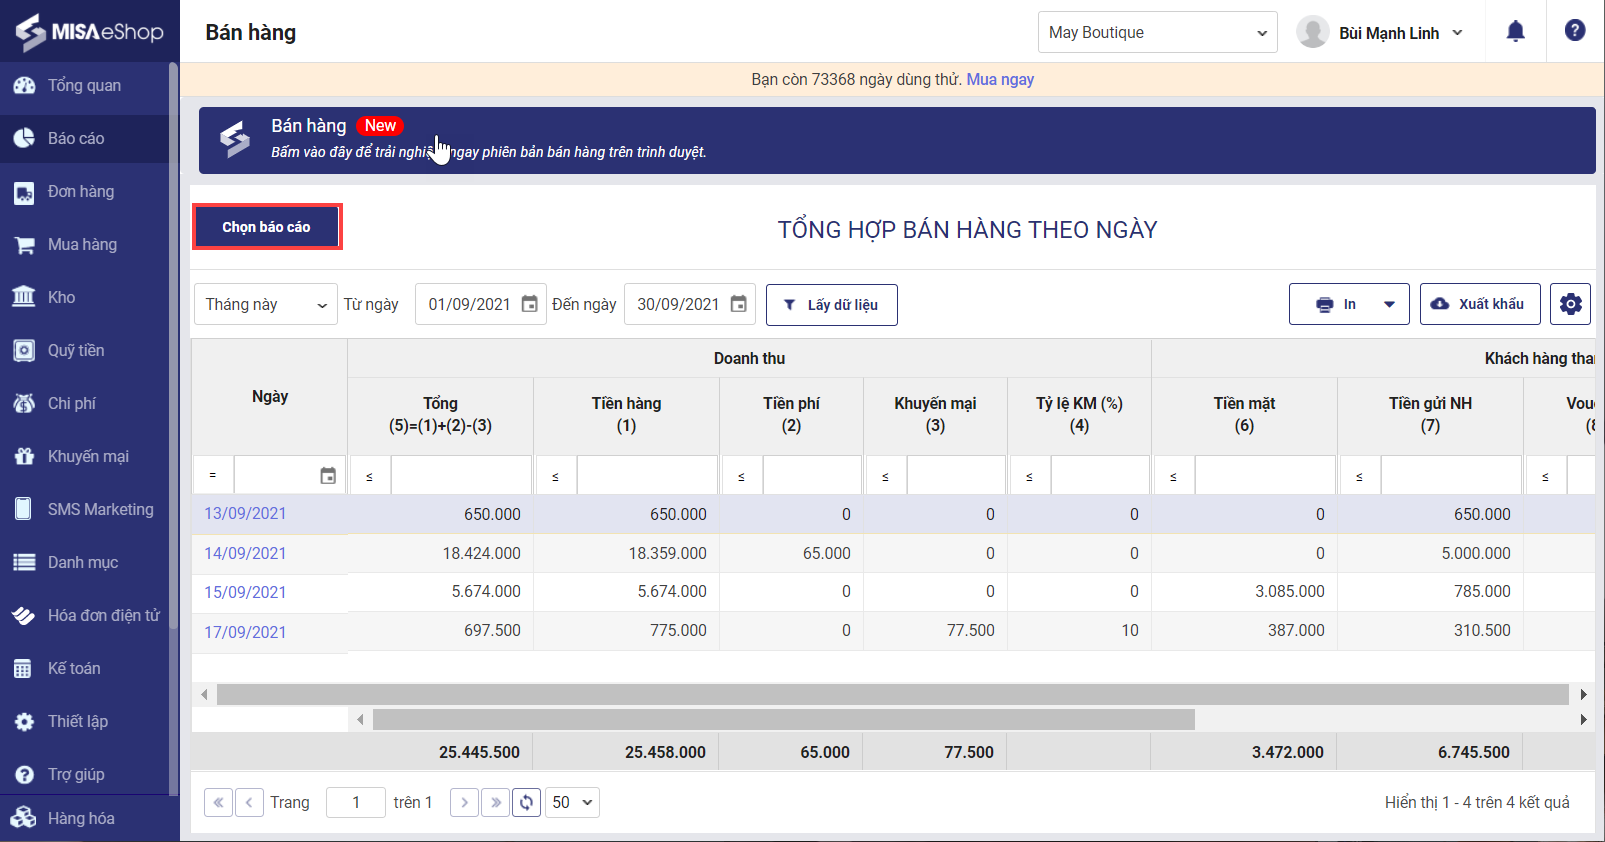Open calendar in Ngày filter cell
This screenshot has height=842, width=1605.
pyautogui.click(x=328, y=476)
